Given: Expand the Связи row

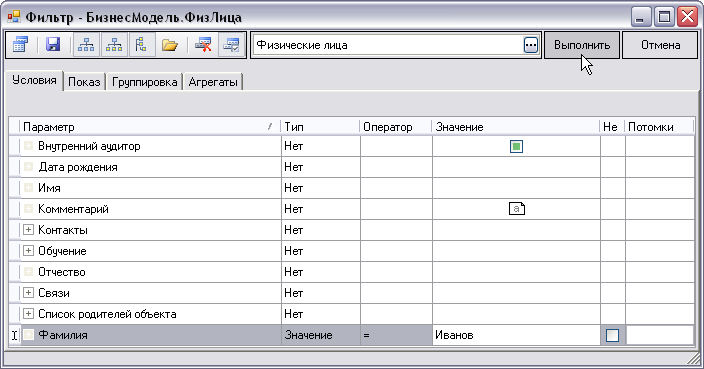Looking at the screenshot, I should point(28,293).
